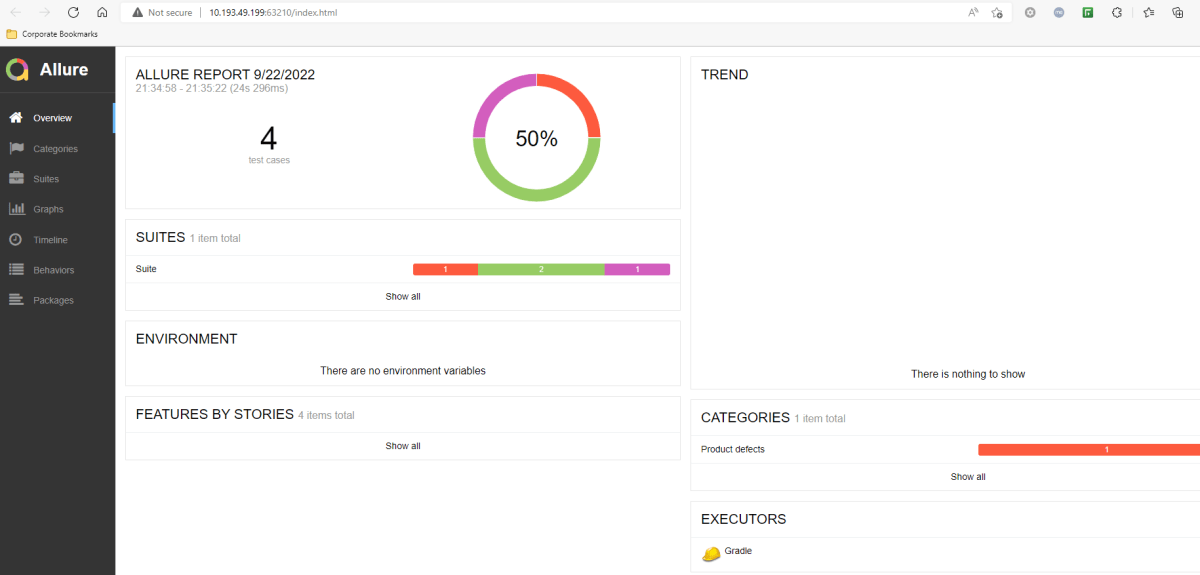The width and height of the screenshot is (1200, 575).
Task: Show all Features by Stories items
Action: (403, 446)
